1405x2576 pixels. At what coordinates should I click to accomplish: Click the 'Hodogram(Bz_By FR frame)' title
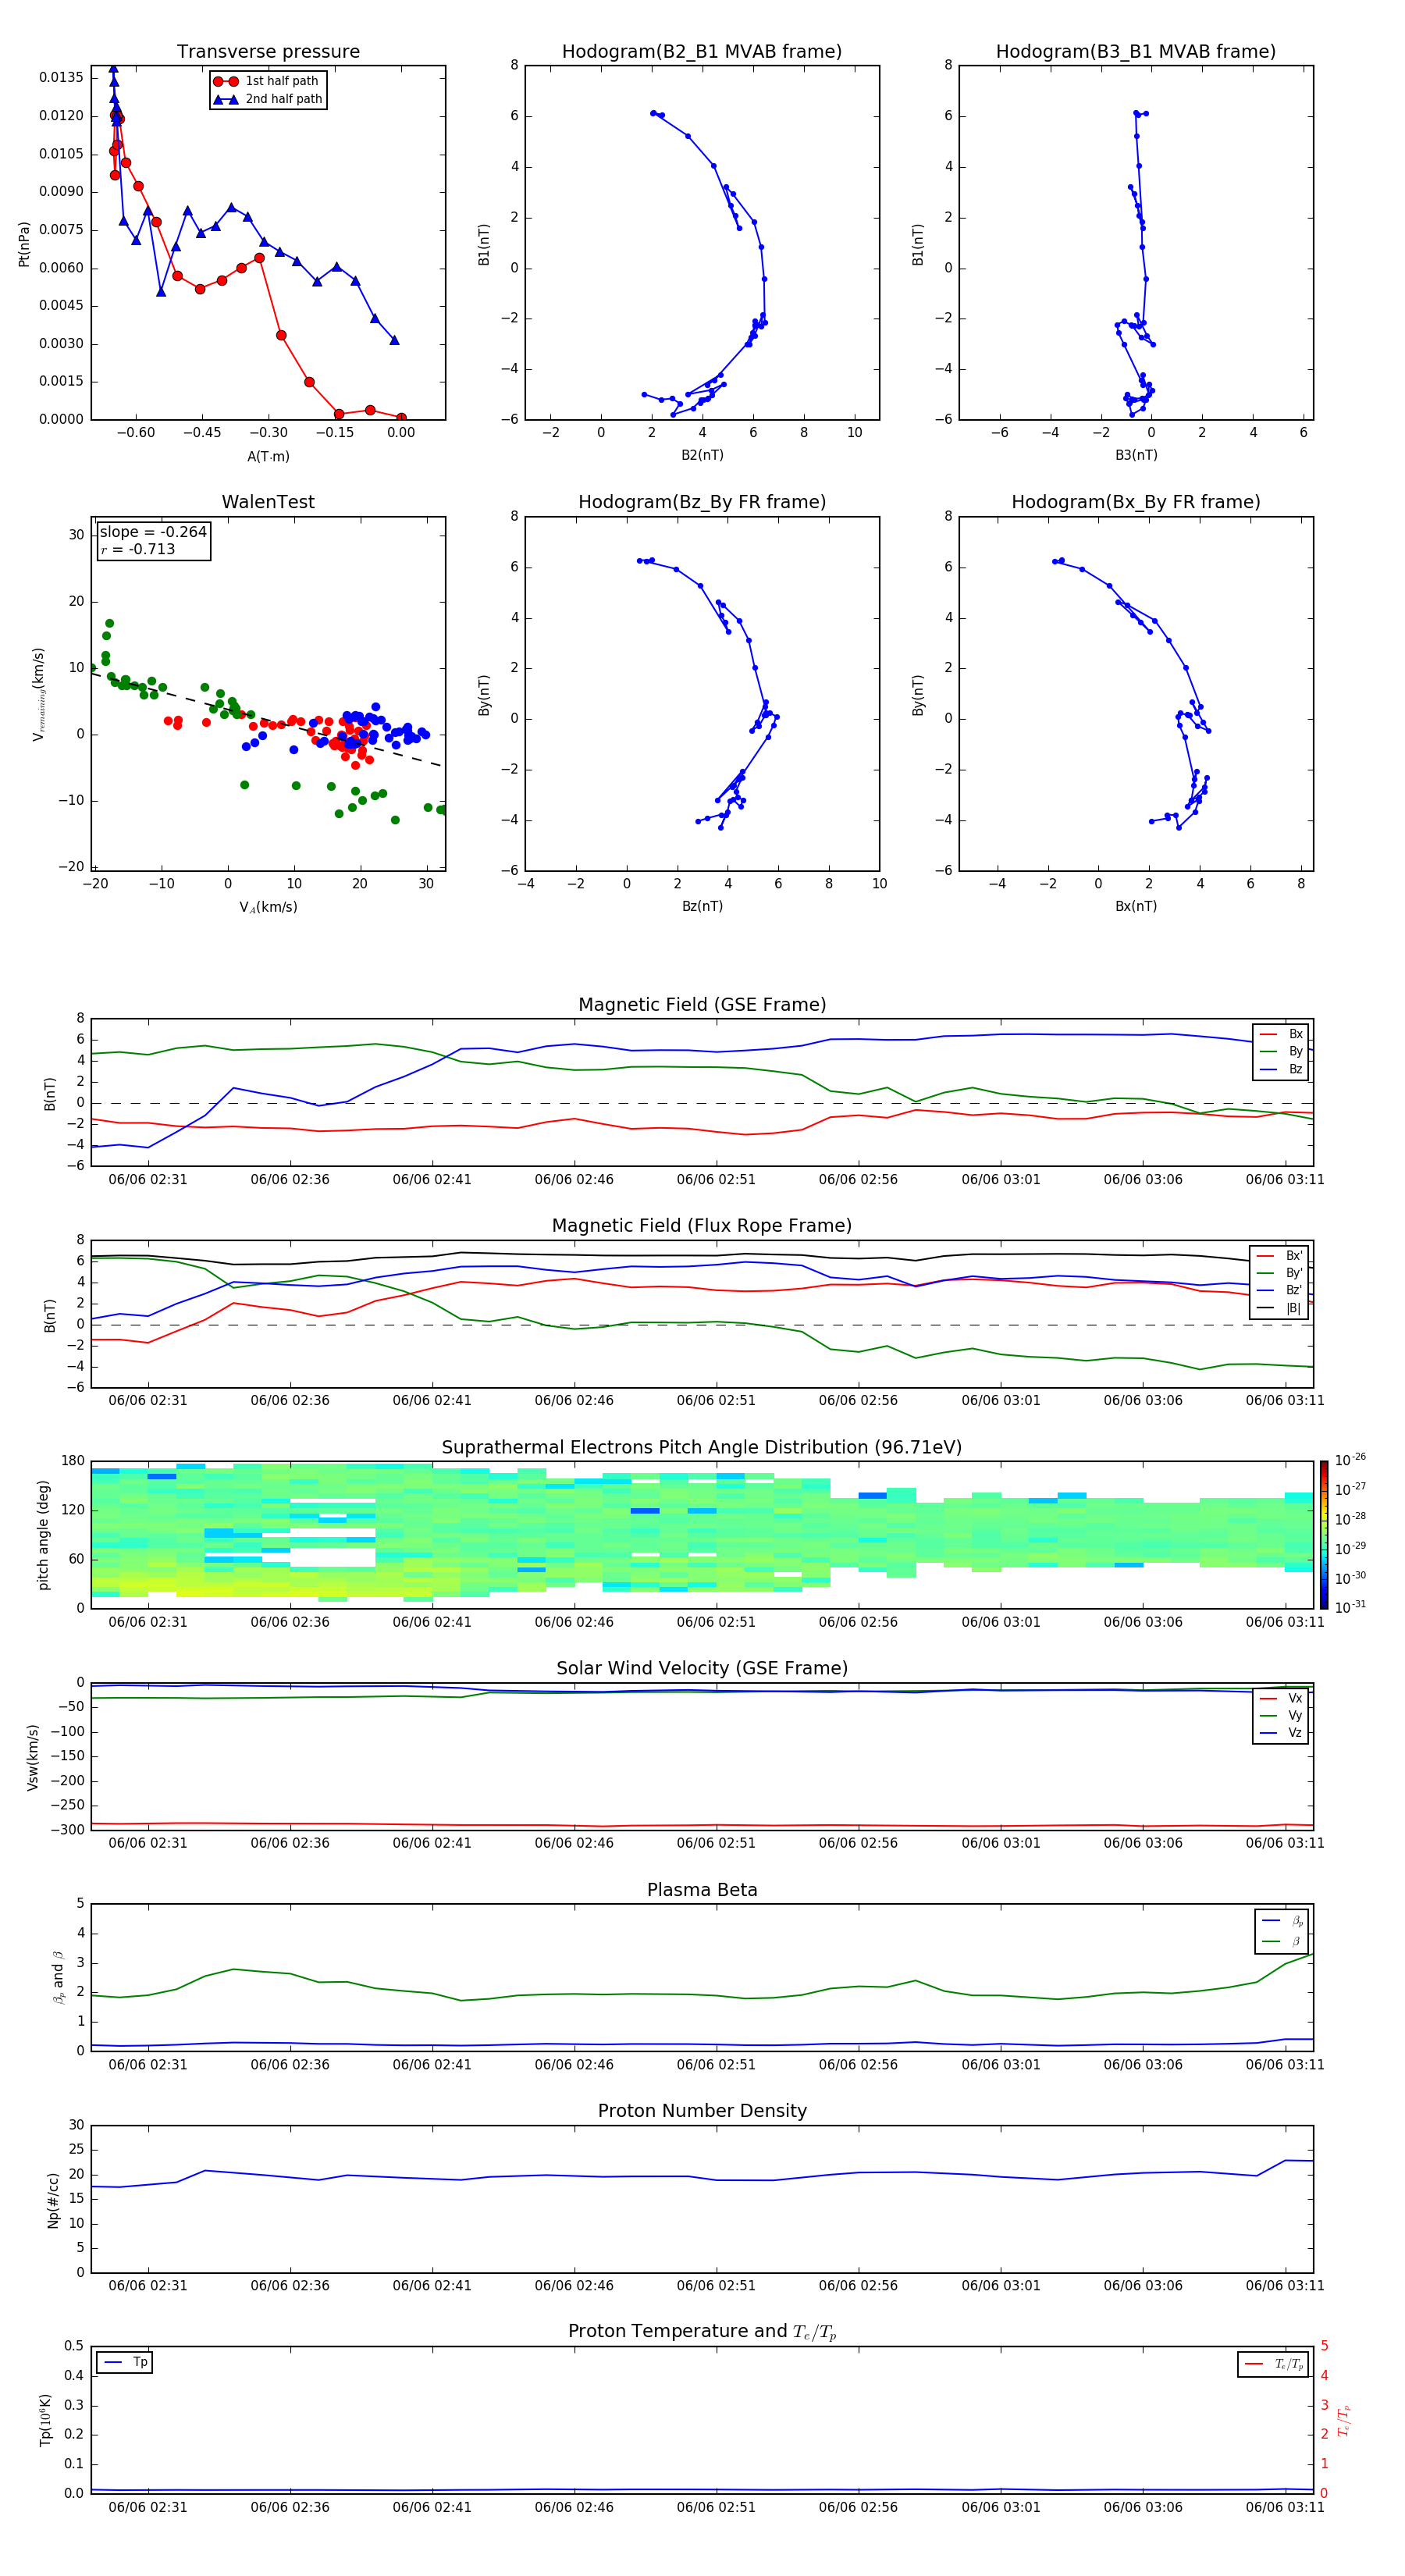701,502
